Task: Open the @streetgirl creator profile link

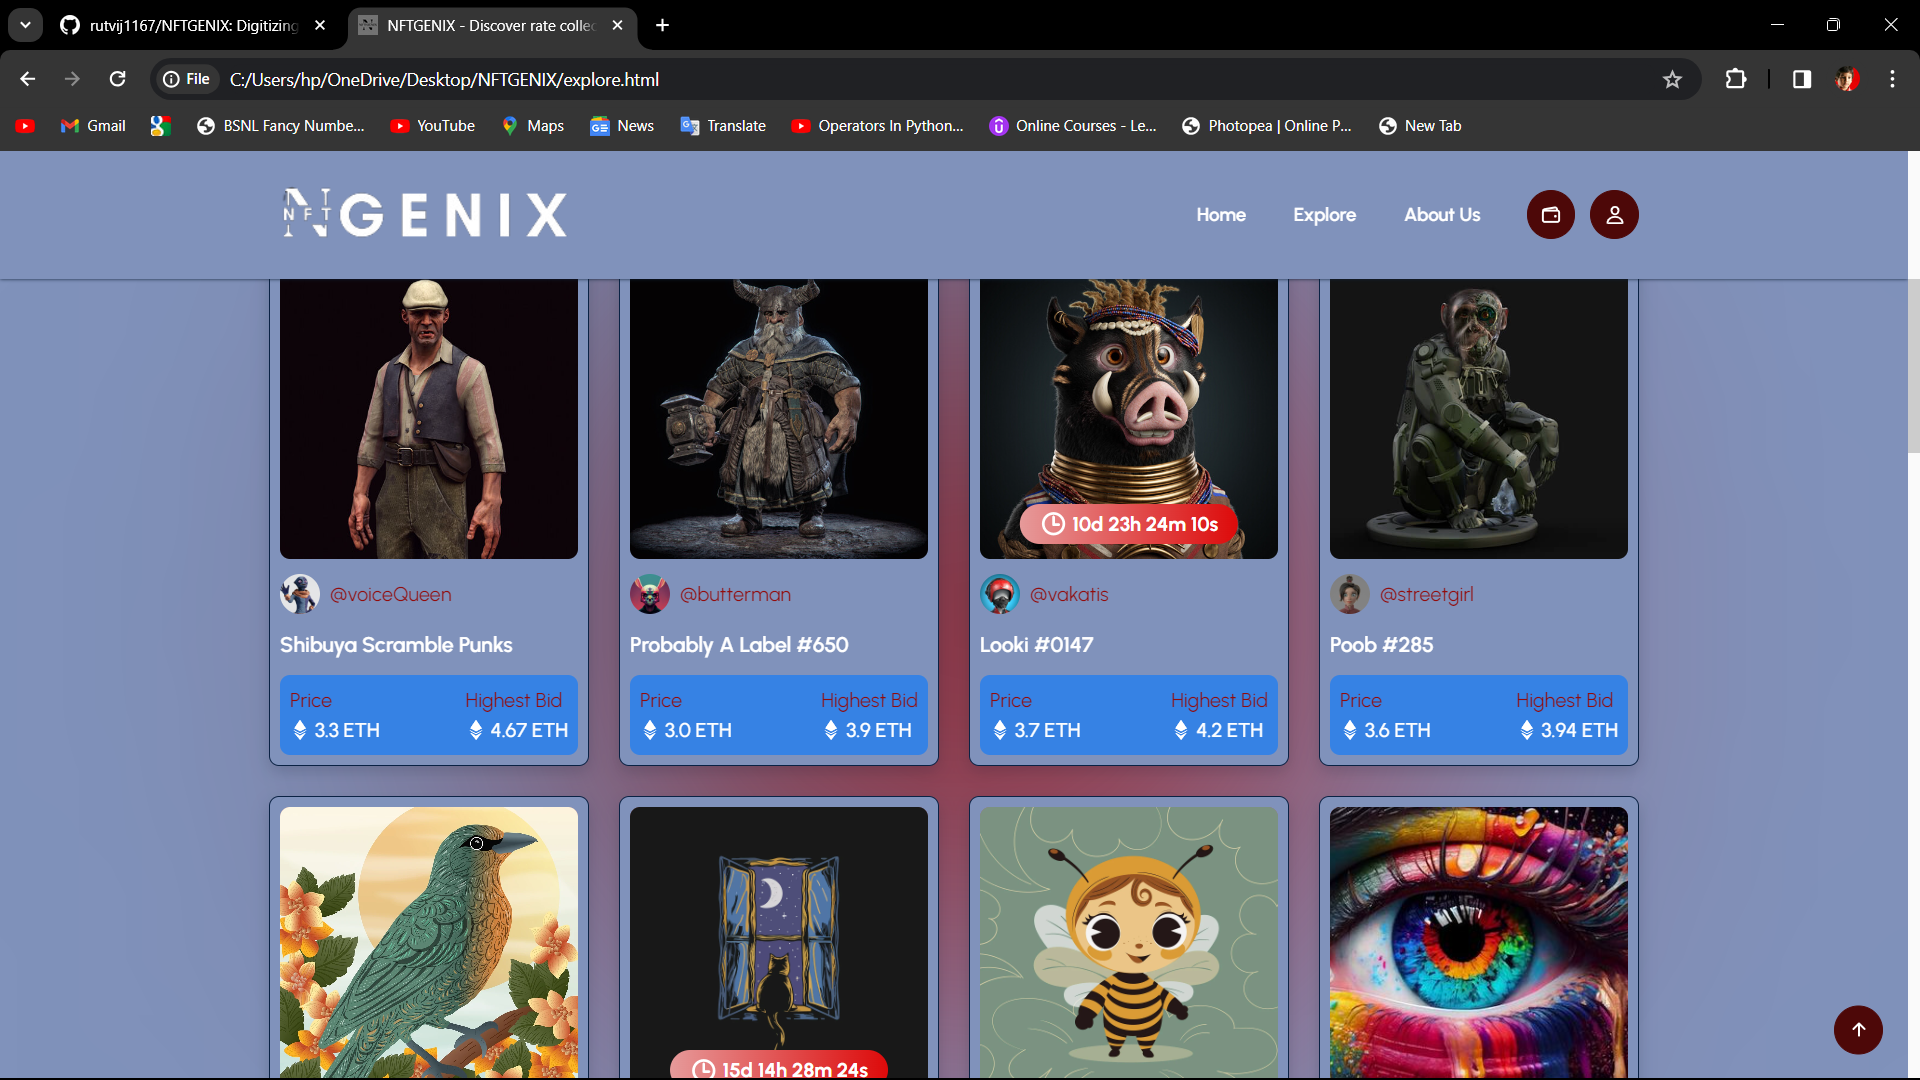Action: click(1426, 595)
